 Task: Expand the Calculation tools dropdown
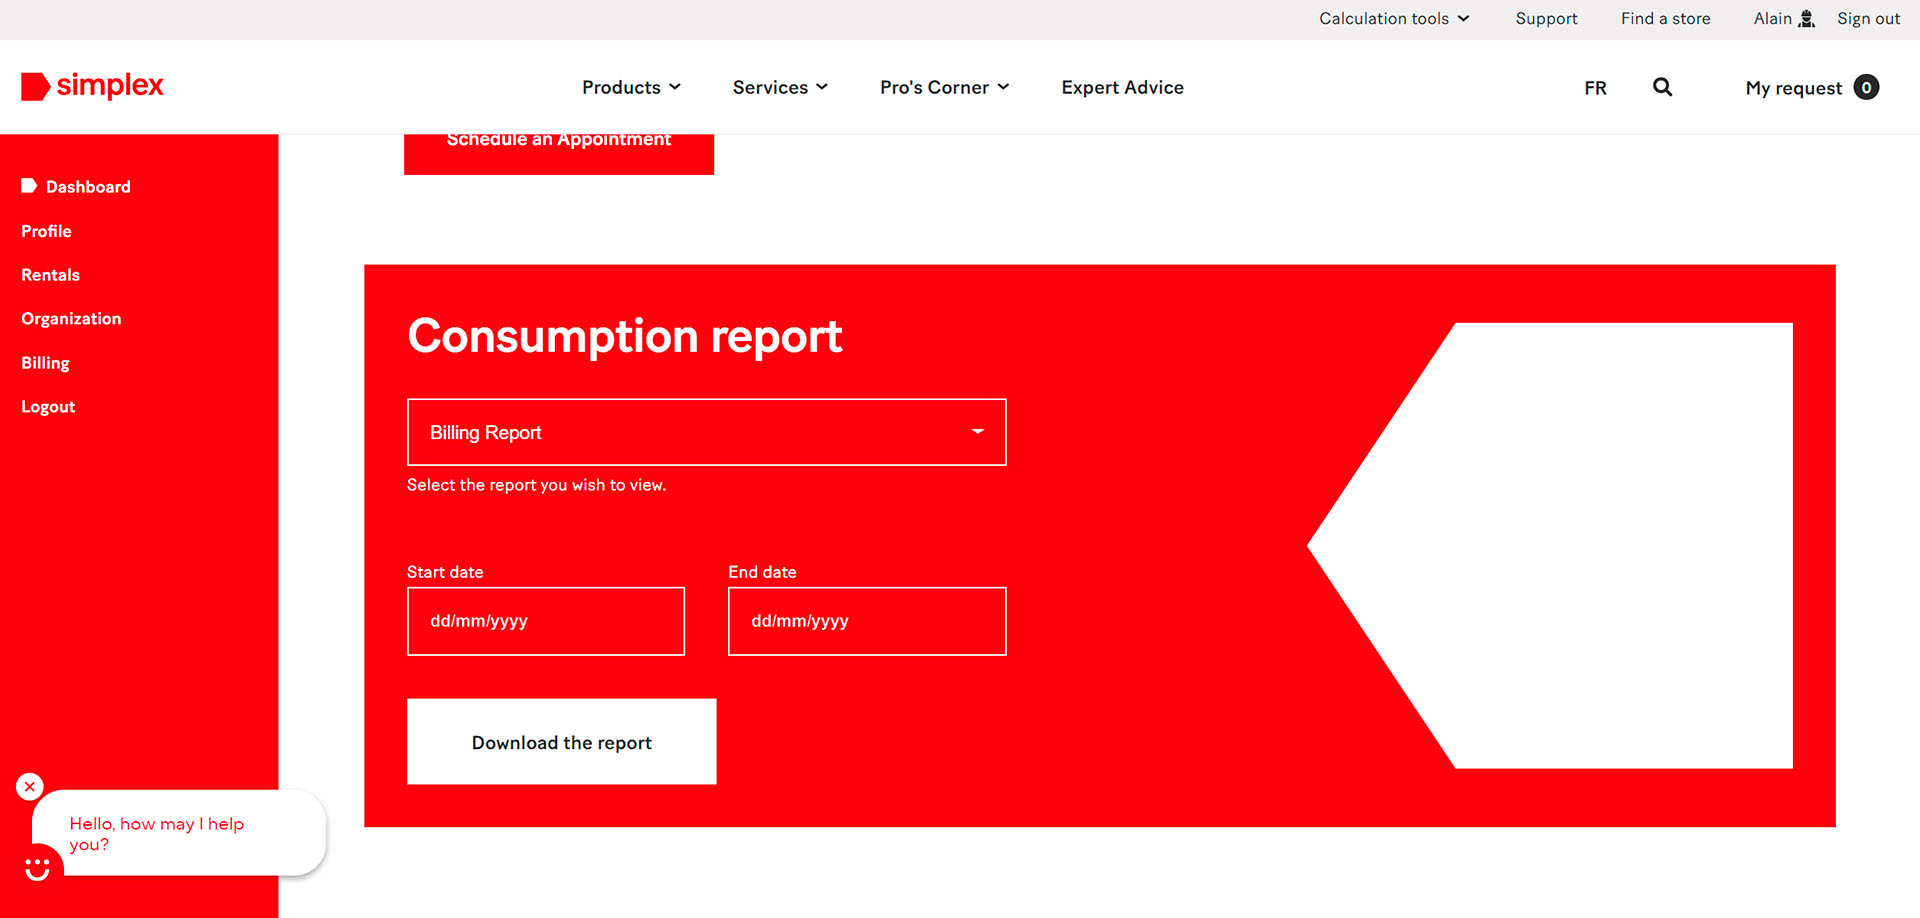[1393, 19]
